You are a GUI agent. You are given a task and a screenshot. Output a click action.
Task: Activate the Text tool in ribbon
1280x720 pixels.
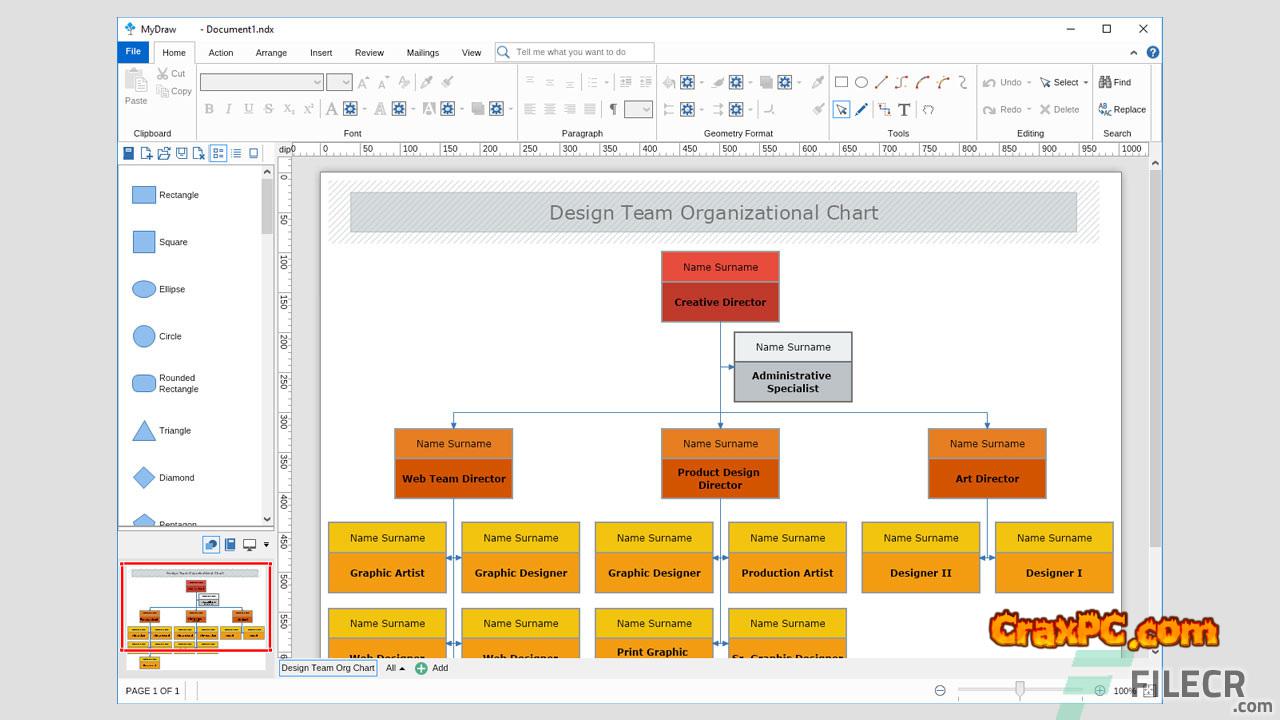904,110
